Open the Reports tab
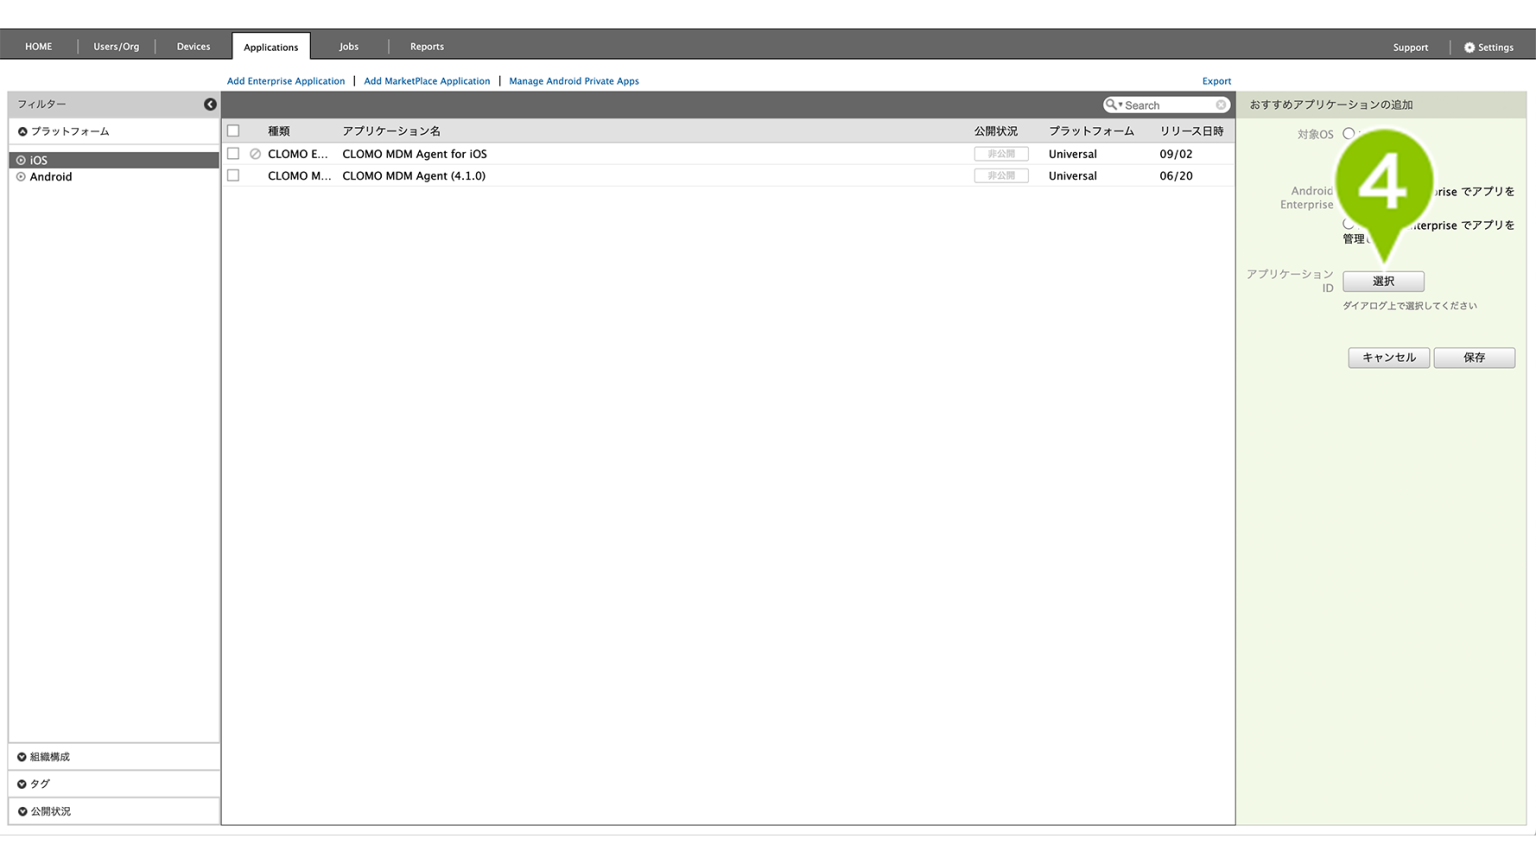 click(426, 47)
